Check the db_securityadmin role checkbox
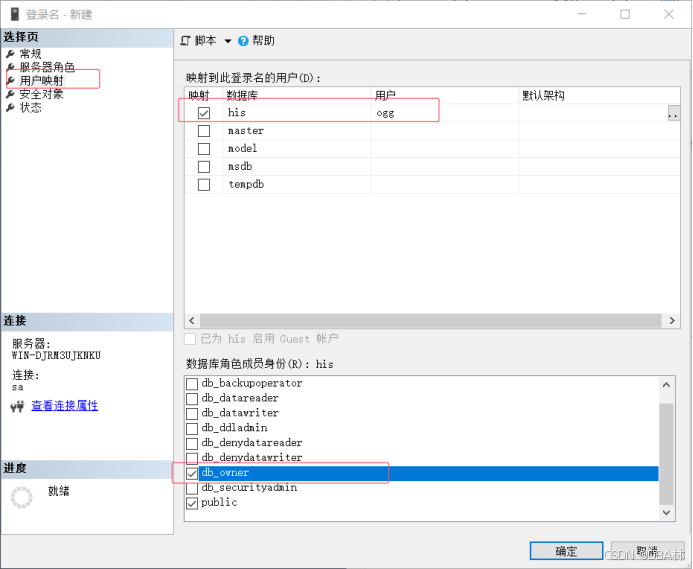The width and height of the screenshot is (693, 569). pyautogui.click(x=192, y=489)
